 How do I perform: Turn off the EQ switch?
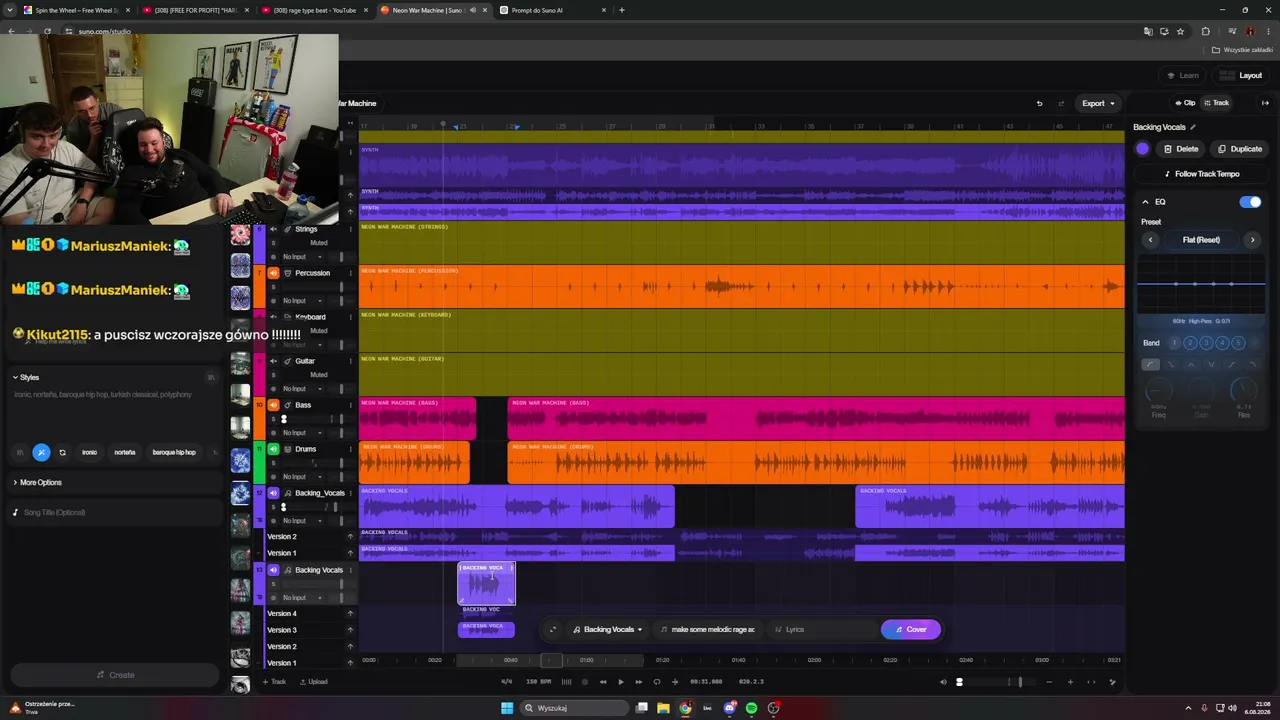coord(1250,202)
